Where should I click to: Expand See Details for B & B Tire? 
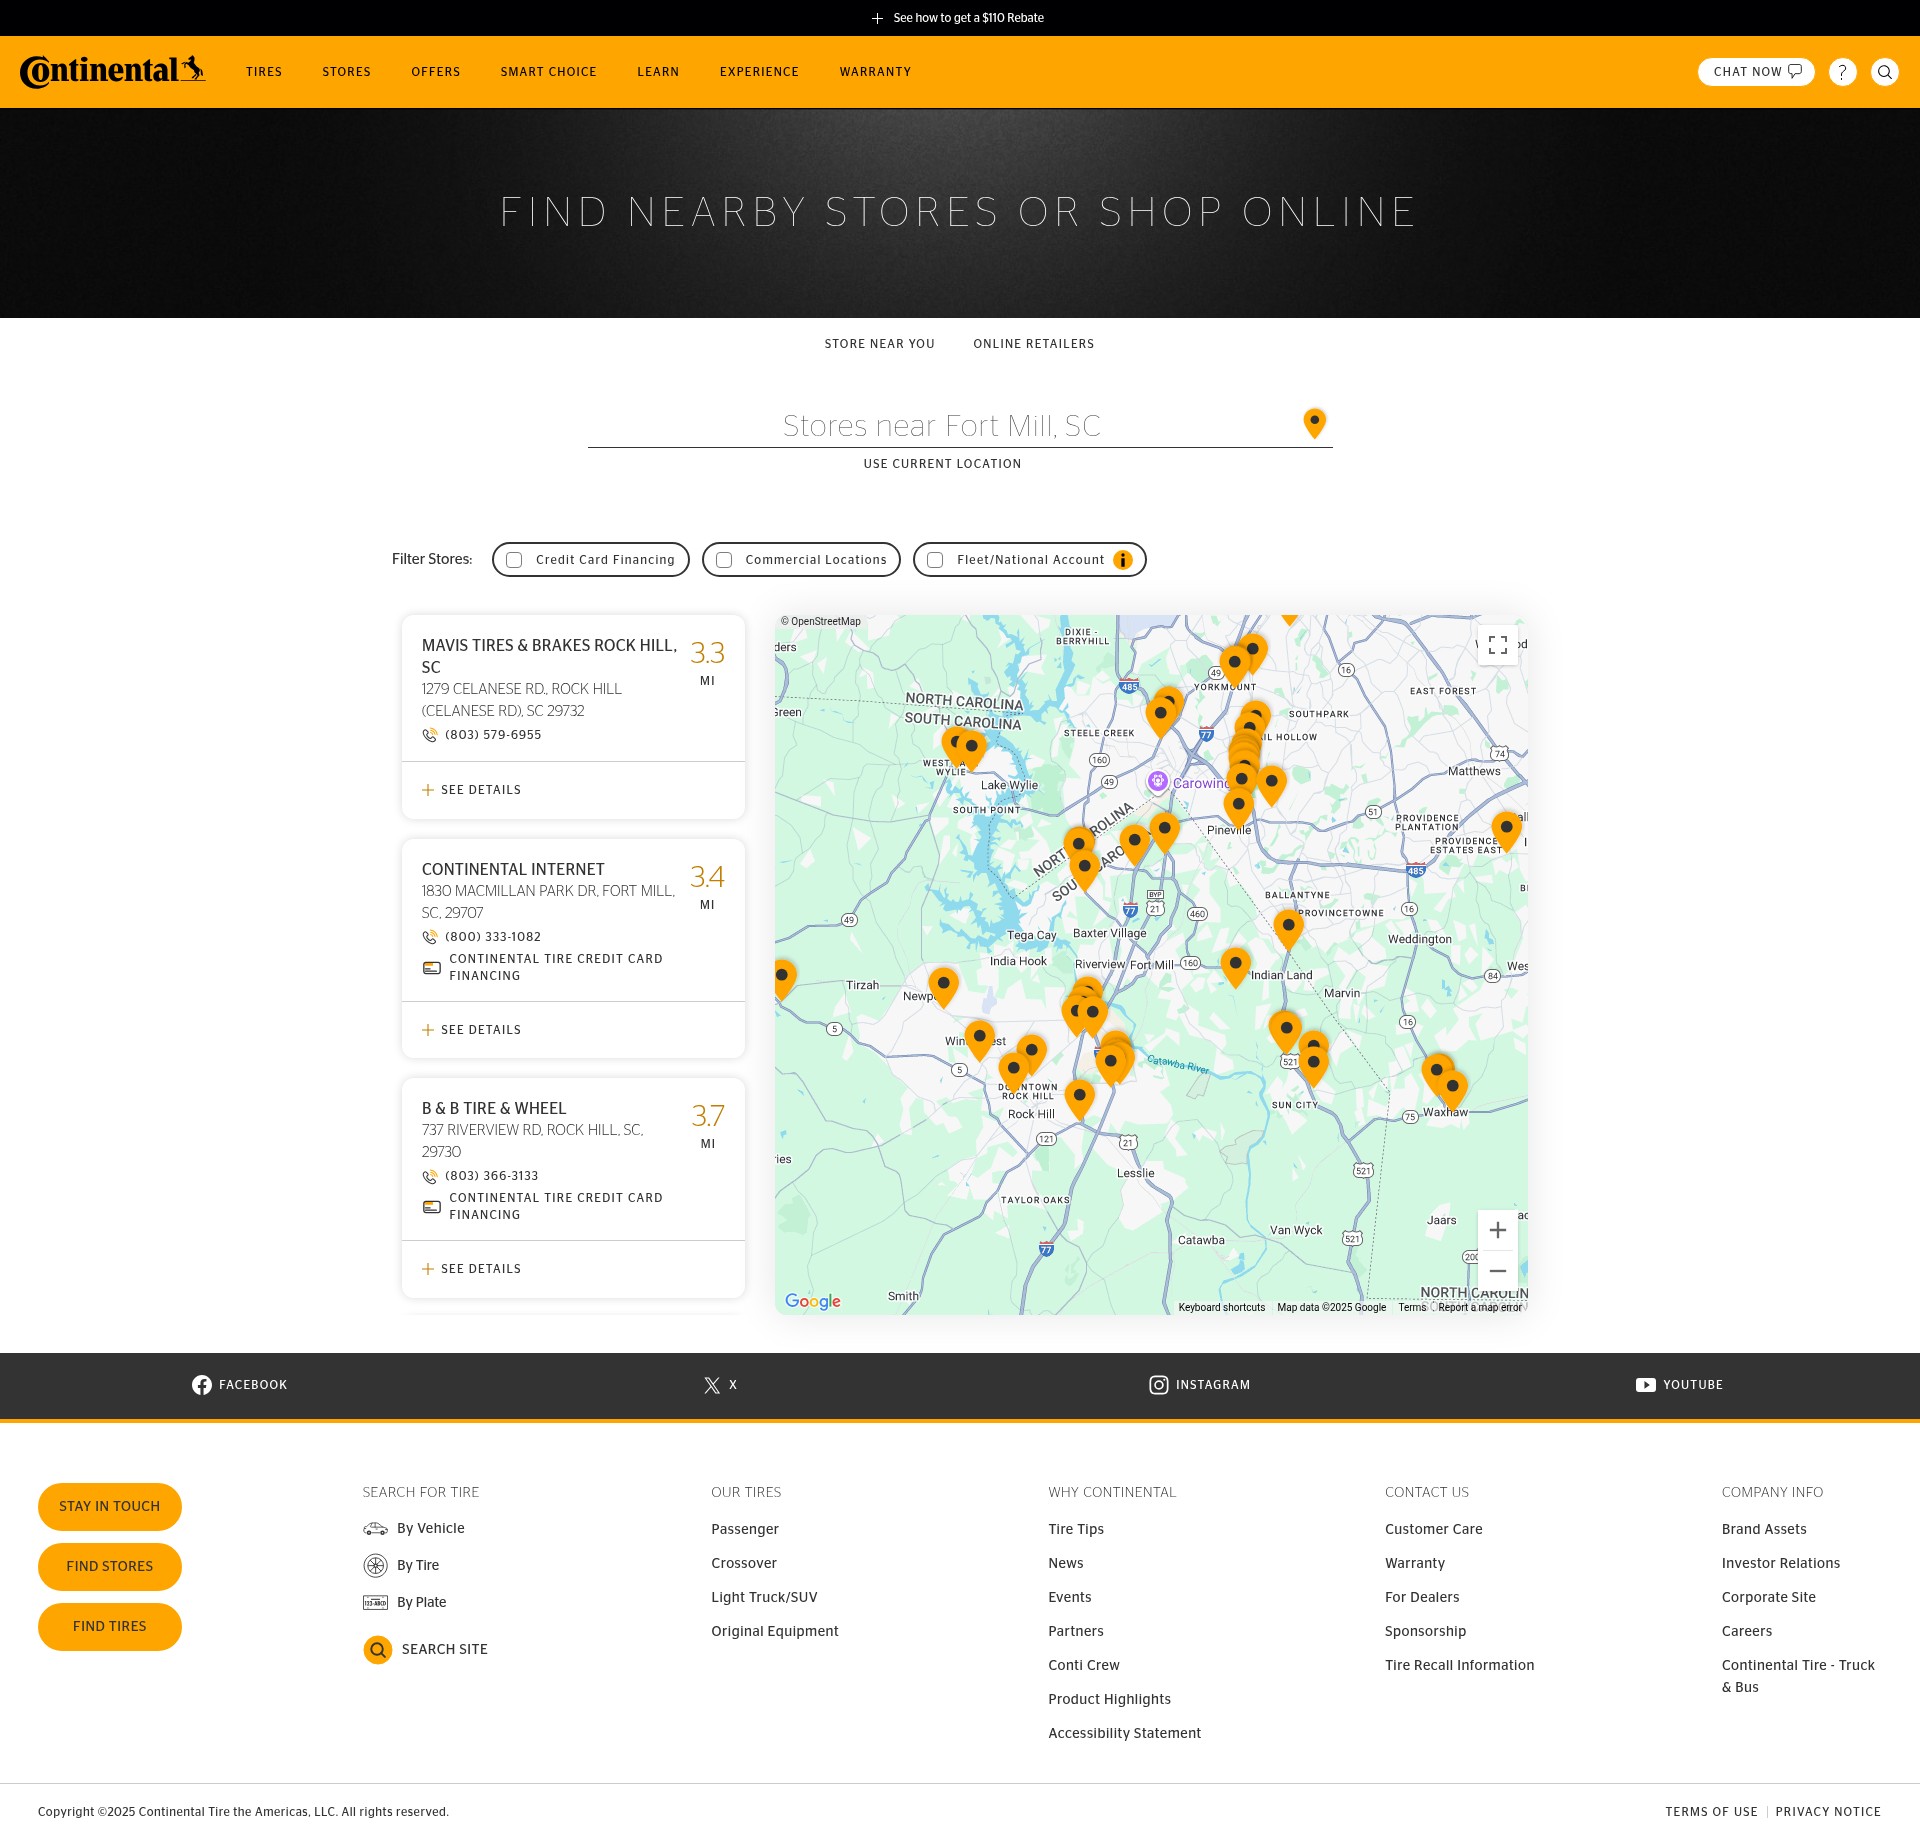click(472, 1269)
